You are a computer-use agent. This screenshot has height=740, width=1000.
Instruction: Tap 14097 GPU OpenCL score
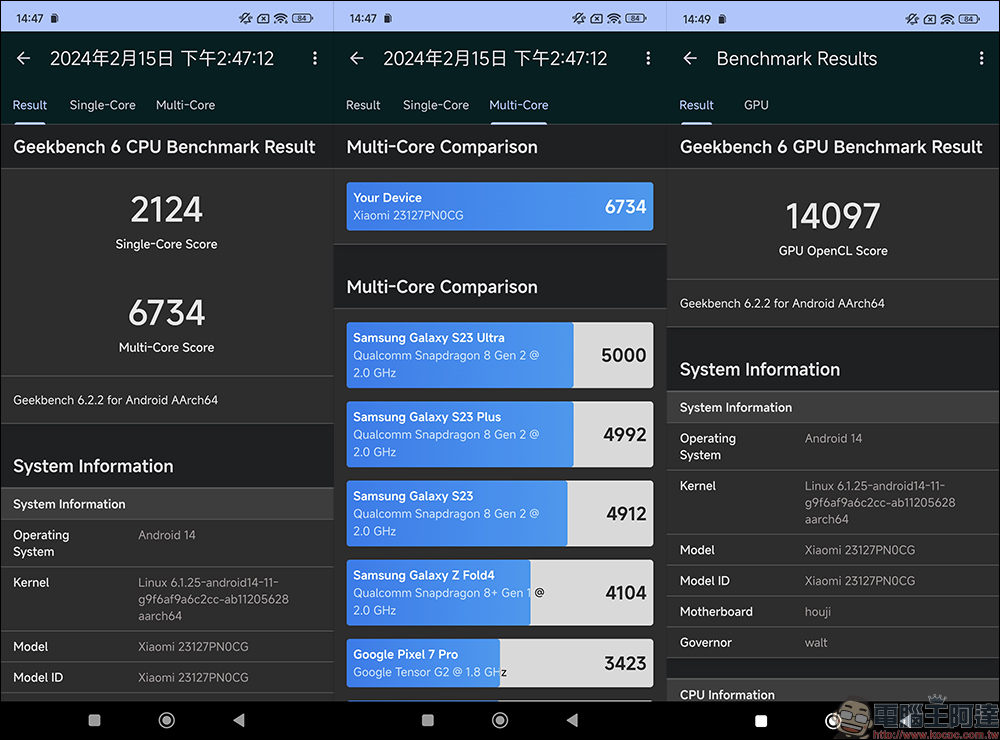(x=833, y=216)
